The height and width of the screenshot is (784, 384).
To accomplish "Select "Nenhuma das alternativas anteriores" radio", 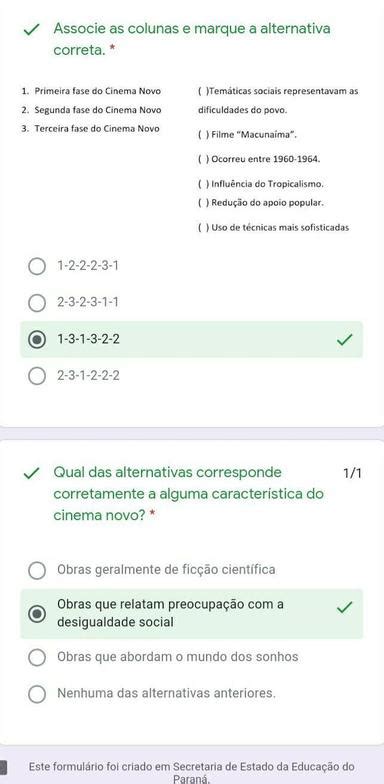I will (37, 694).
